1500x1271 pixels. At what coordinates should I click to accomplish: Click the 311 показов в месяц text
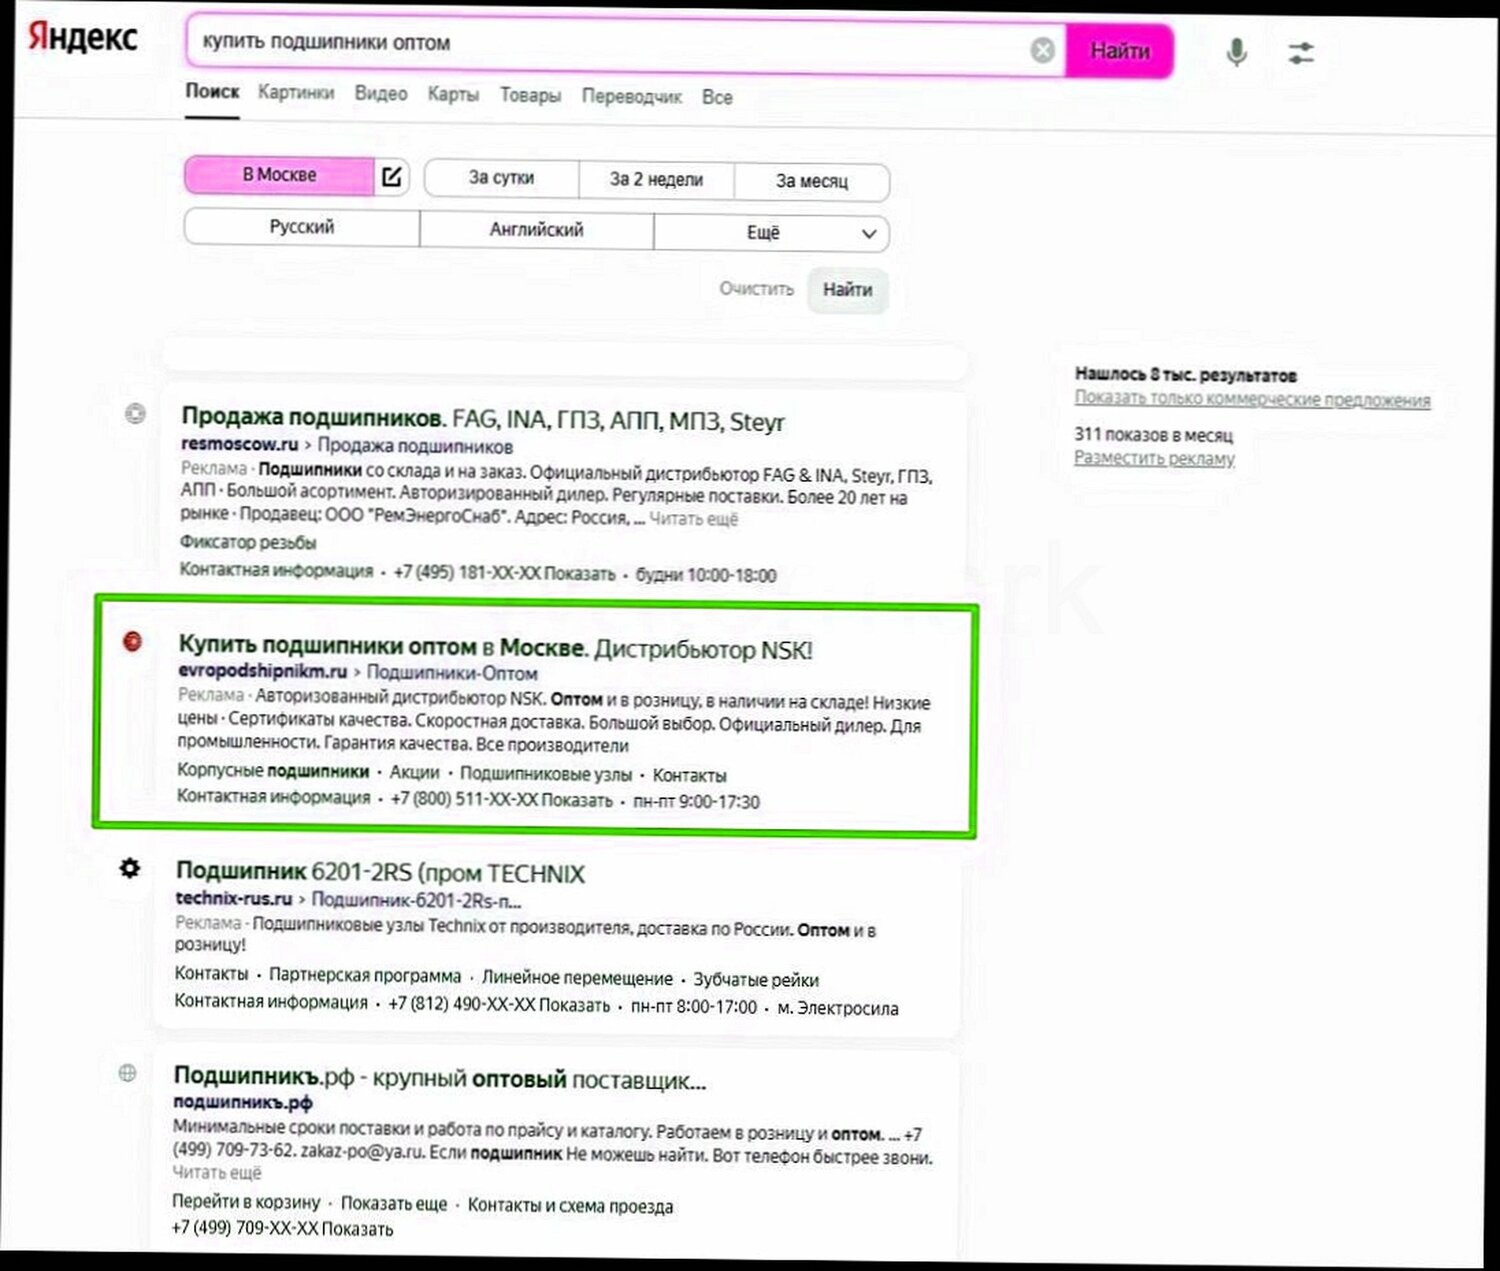click(x=1154, y=434)
